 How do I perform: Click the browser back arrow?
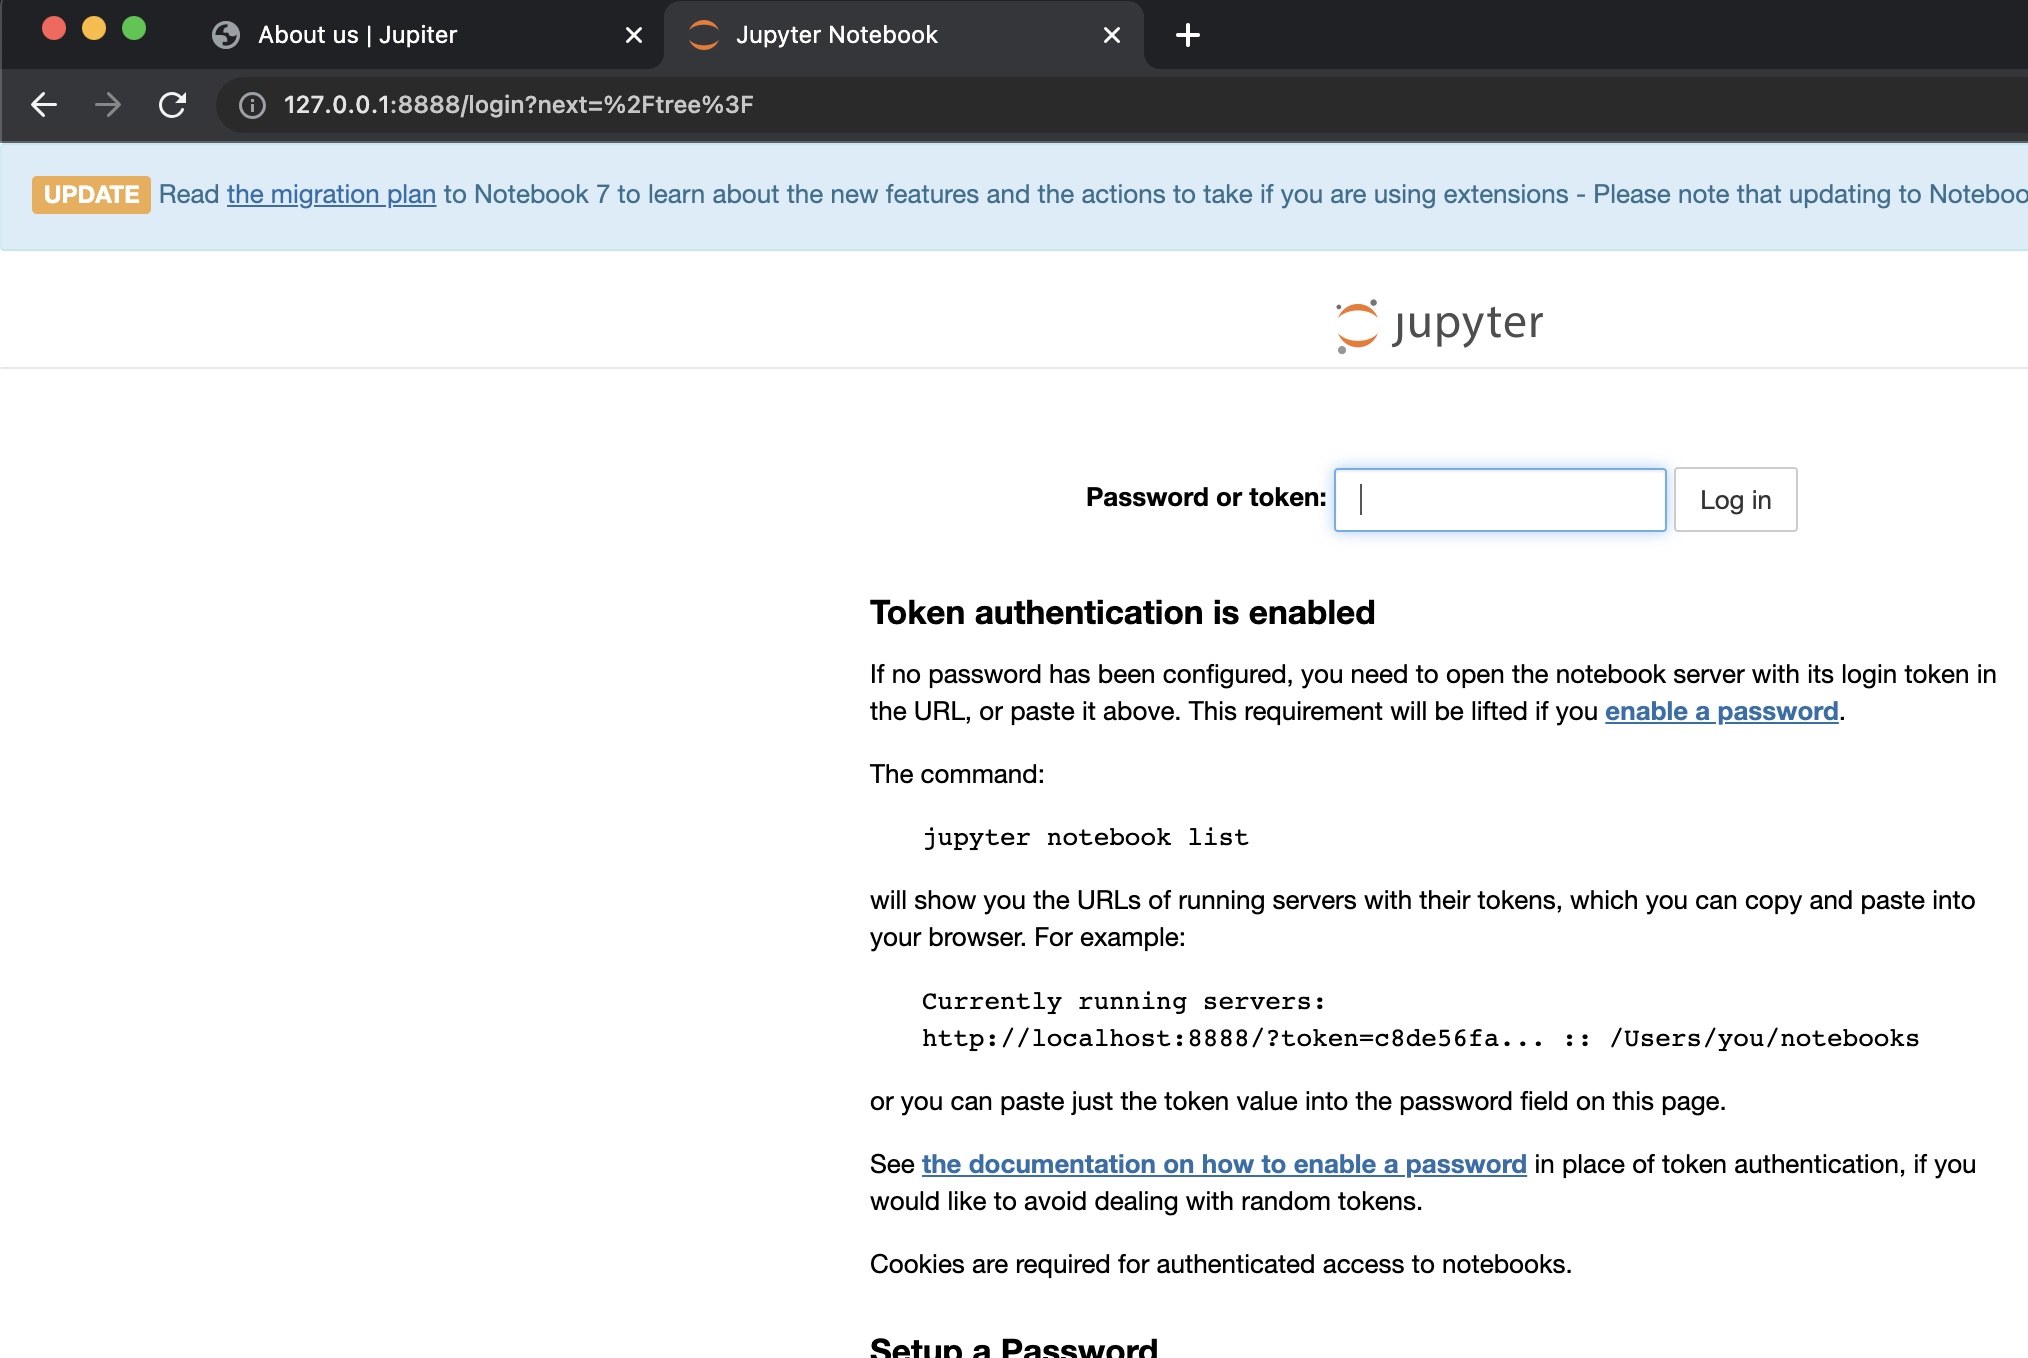pyautogui.click(x=44, y=105)
